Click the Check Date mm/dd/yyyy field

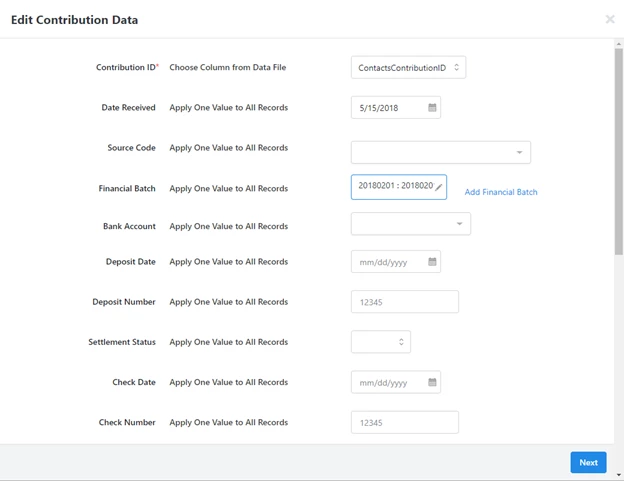coord(396,382)
